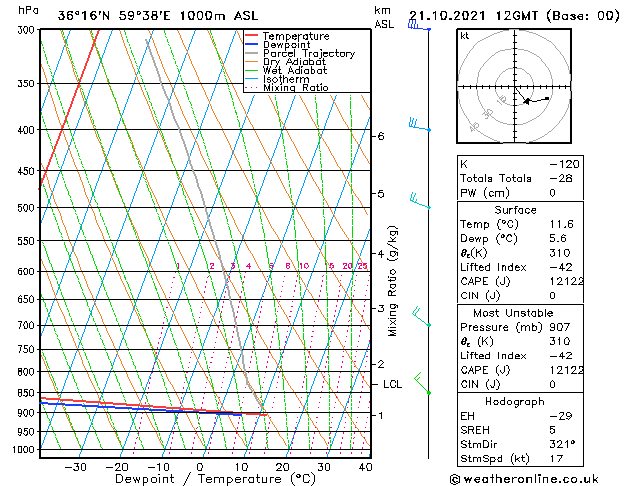Viewport: 629px width, 486px height.
Task: Click the hodograph polar chart
Action: pos(514,86)
